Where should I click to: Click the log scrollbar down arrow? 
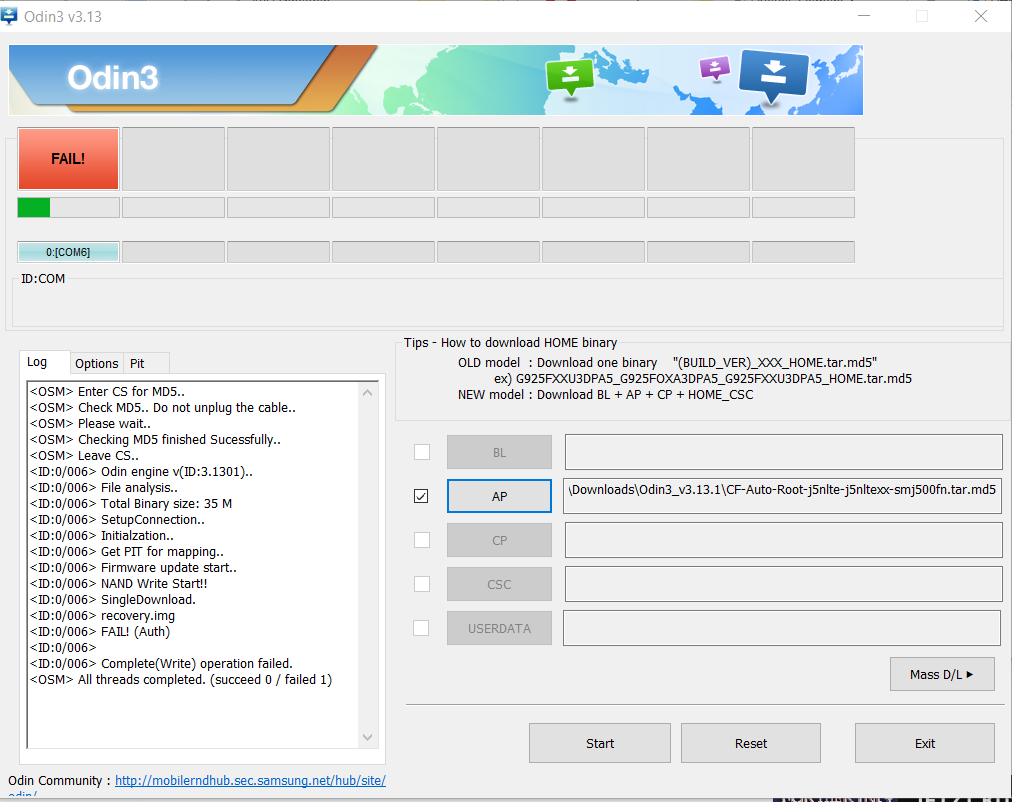pos(367,737)
